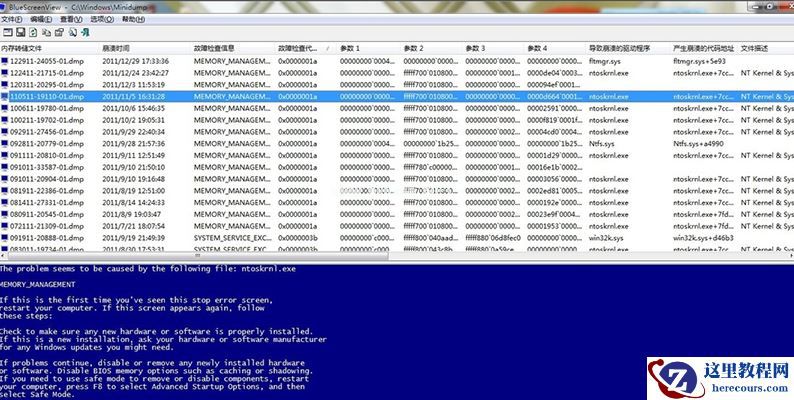Click dump icon beside 072111-21309-01.dmp

[x=5, y=226]
